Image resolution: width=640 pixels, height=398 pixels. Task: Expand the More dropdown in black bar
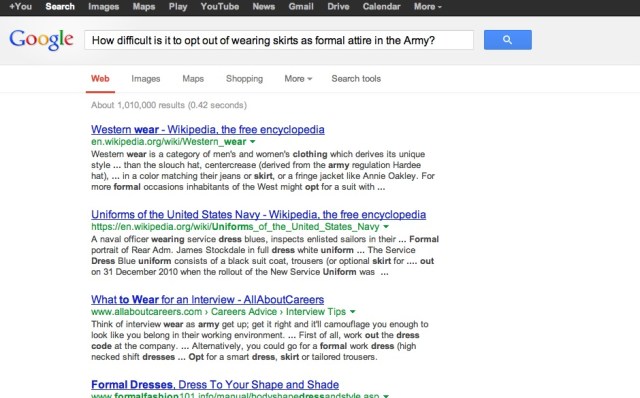[427, 7]
